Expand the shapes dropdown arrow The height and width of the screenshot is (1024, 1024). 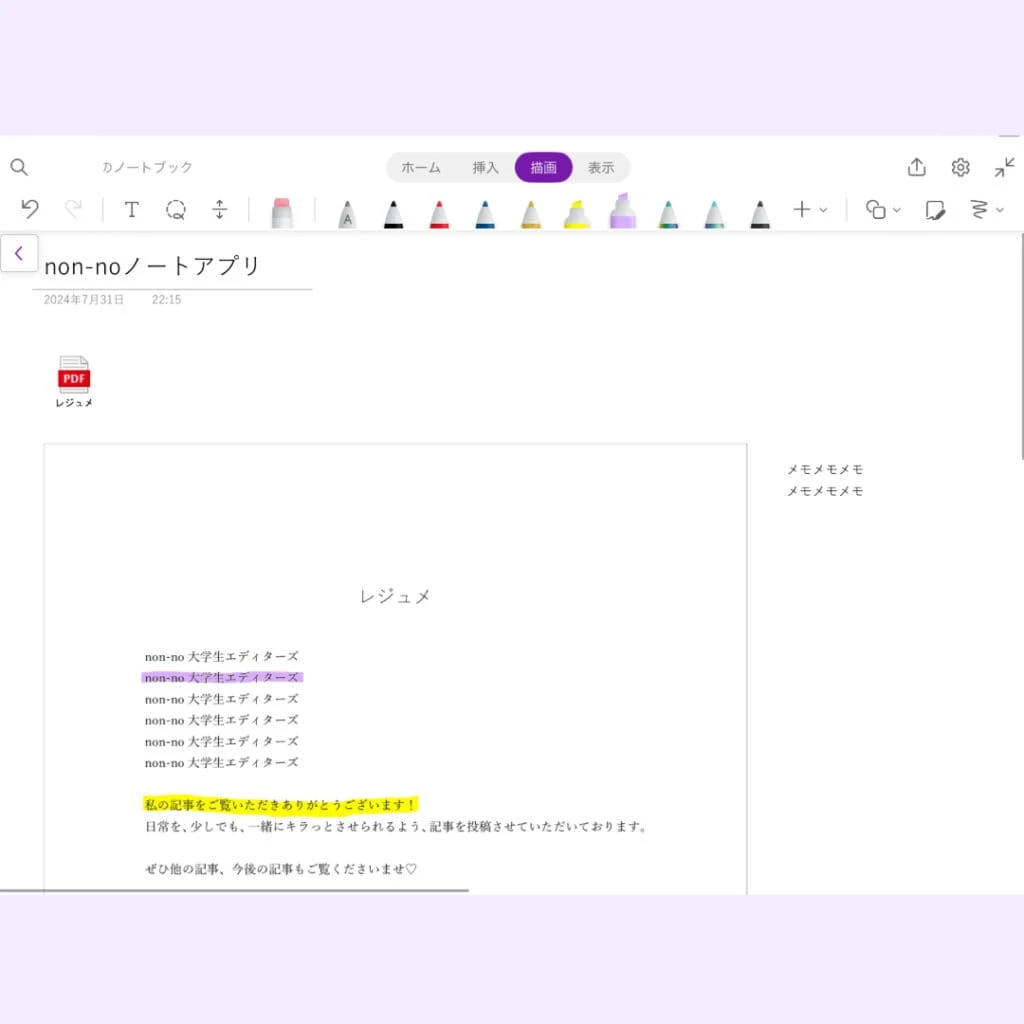point(897,210)
